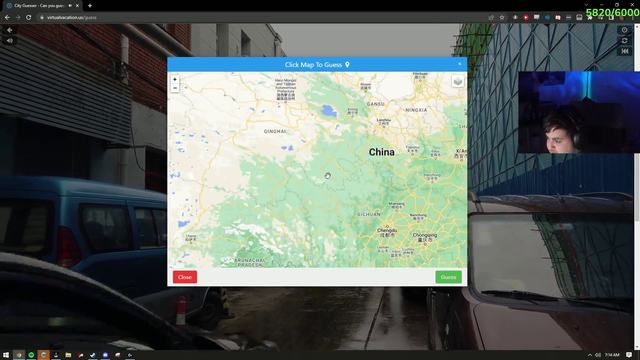
Task: Open notification center in taskbar
Action: click(x=629, y=355)
